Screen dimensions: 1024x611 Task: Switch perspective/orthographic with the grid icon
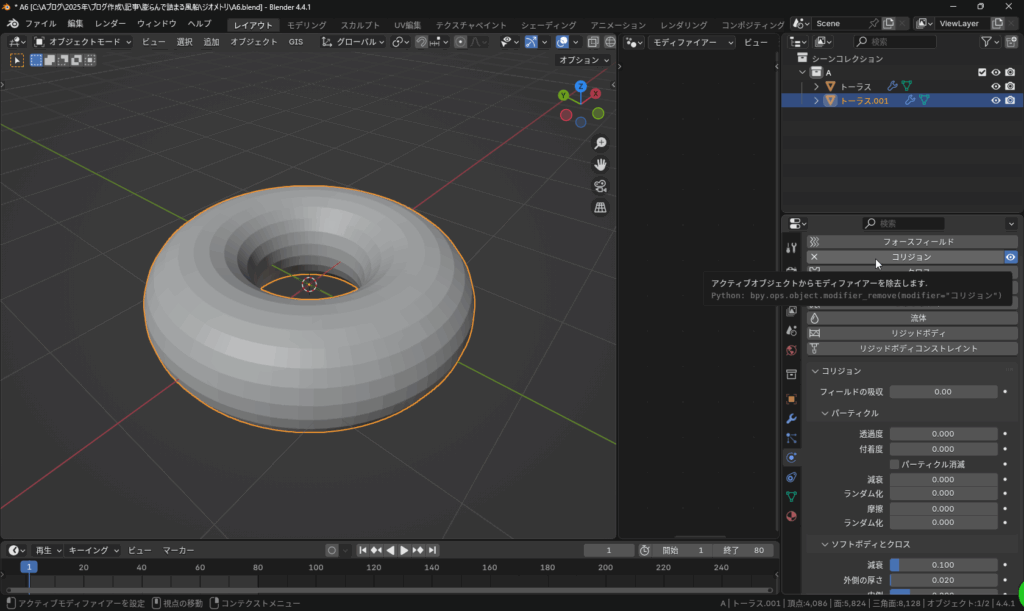tap(600, 208)
